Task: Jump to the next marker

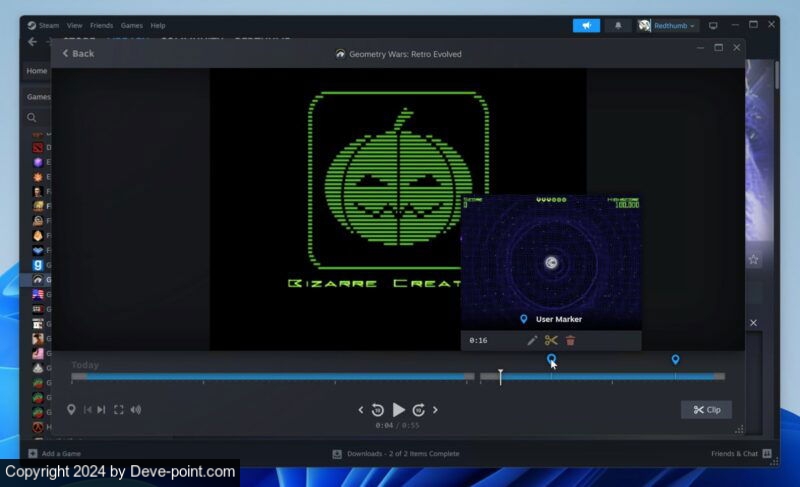Action: click(101, 409)
